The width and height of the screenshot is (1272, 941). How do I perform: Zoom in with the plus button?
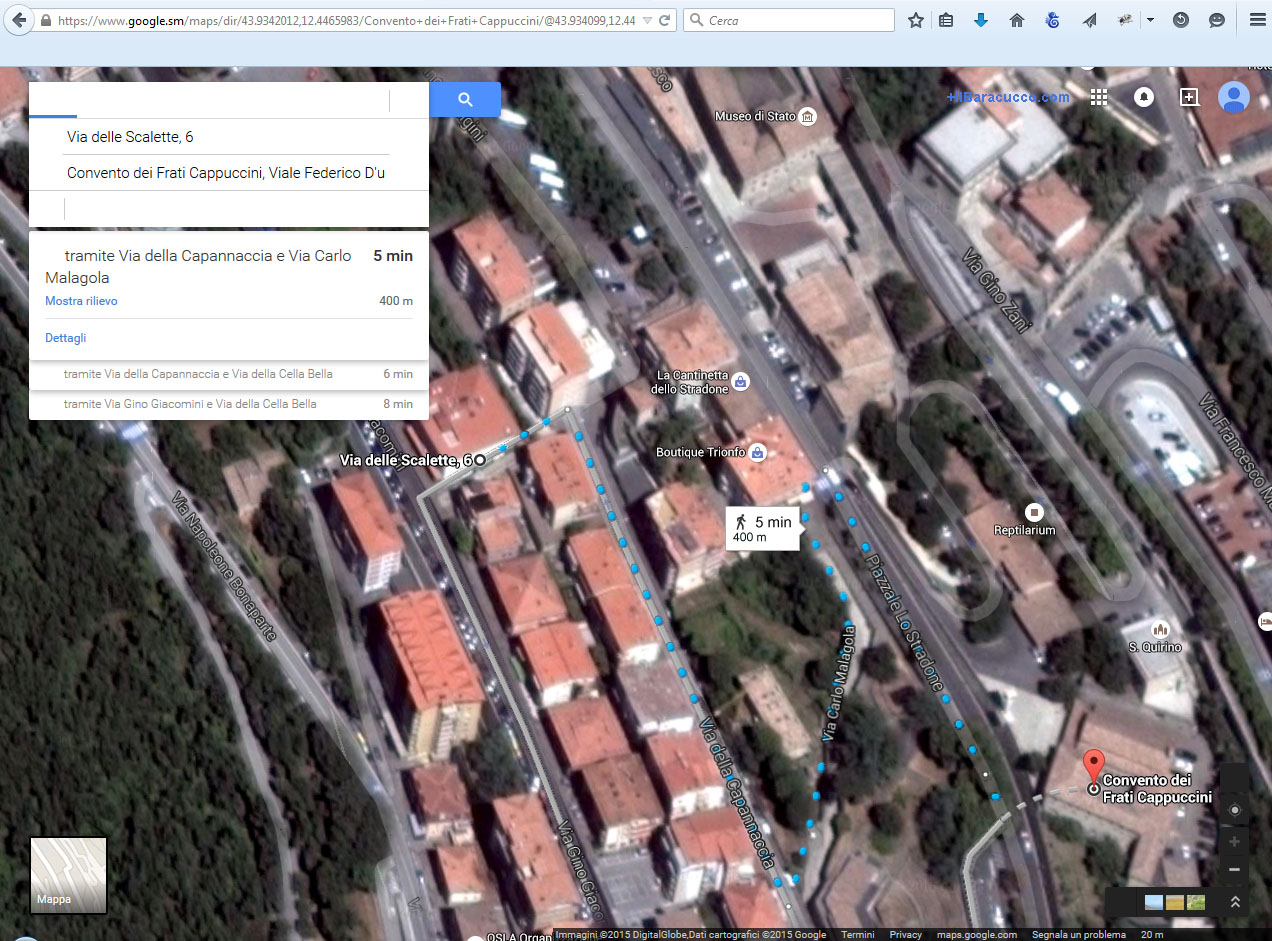[1234, 842]
